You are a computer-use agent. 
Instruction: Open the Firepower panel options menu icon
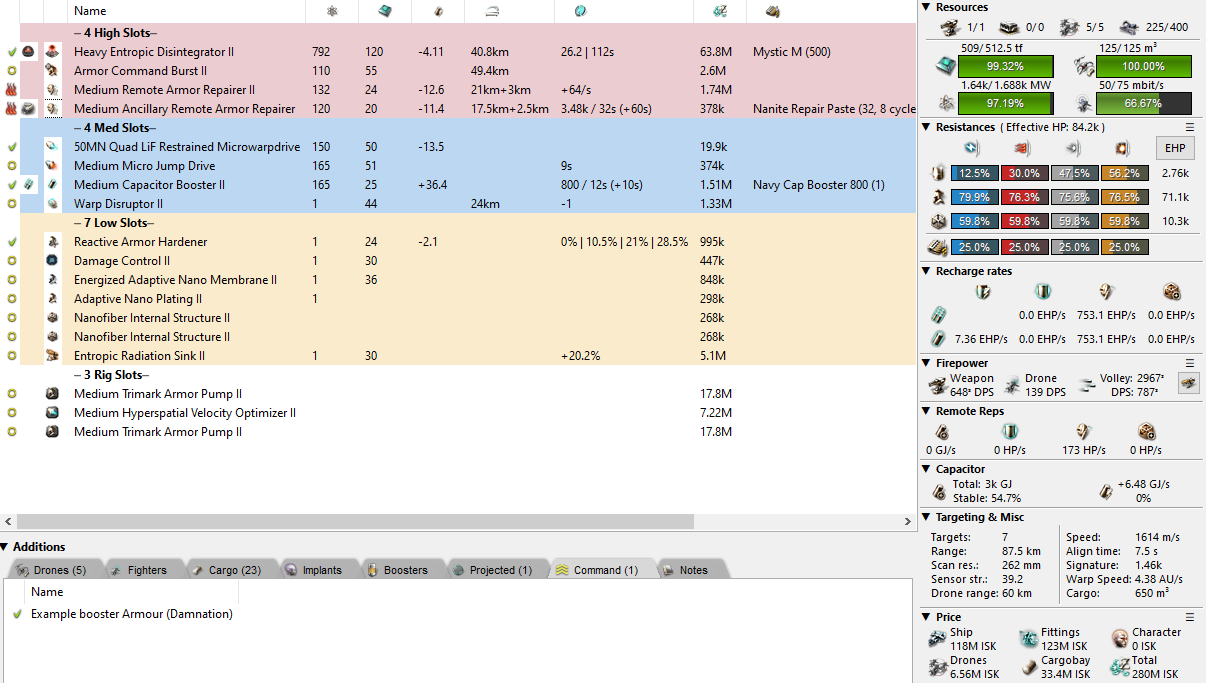pos(1190,363)
